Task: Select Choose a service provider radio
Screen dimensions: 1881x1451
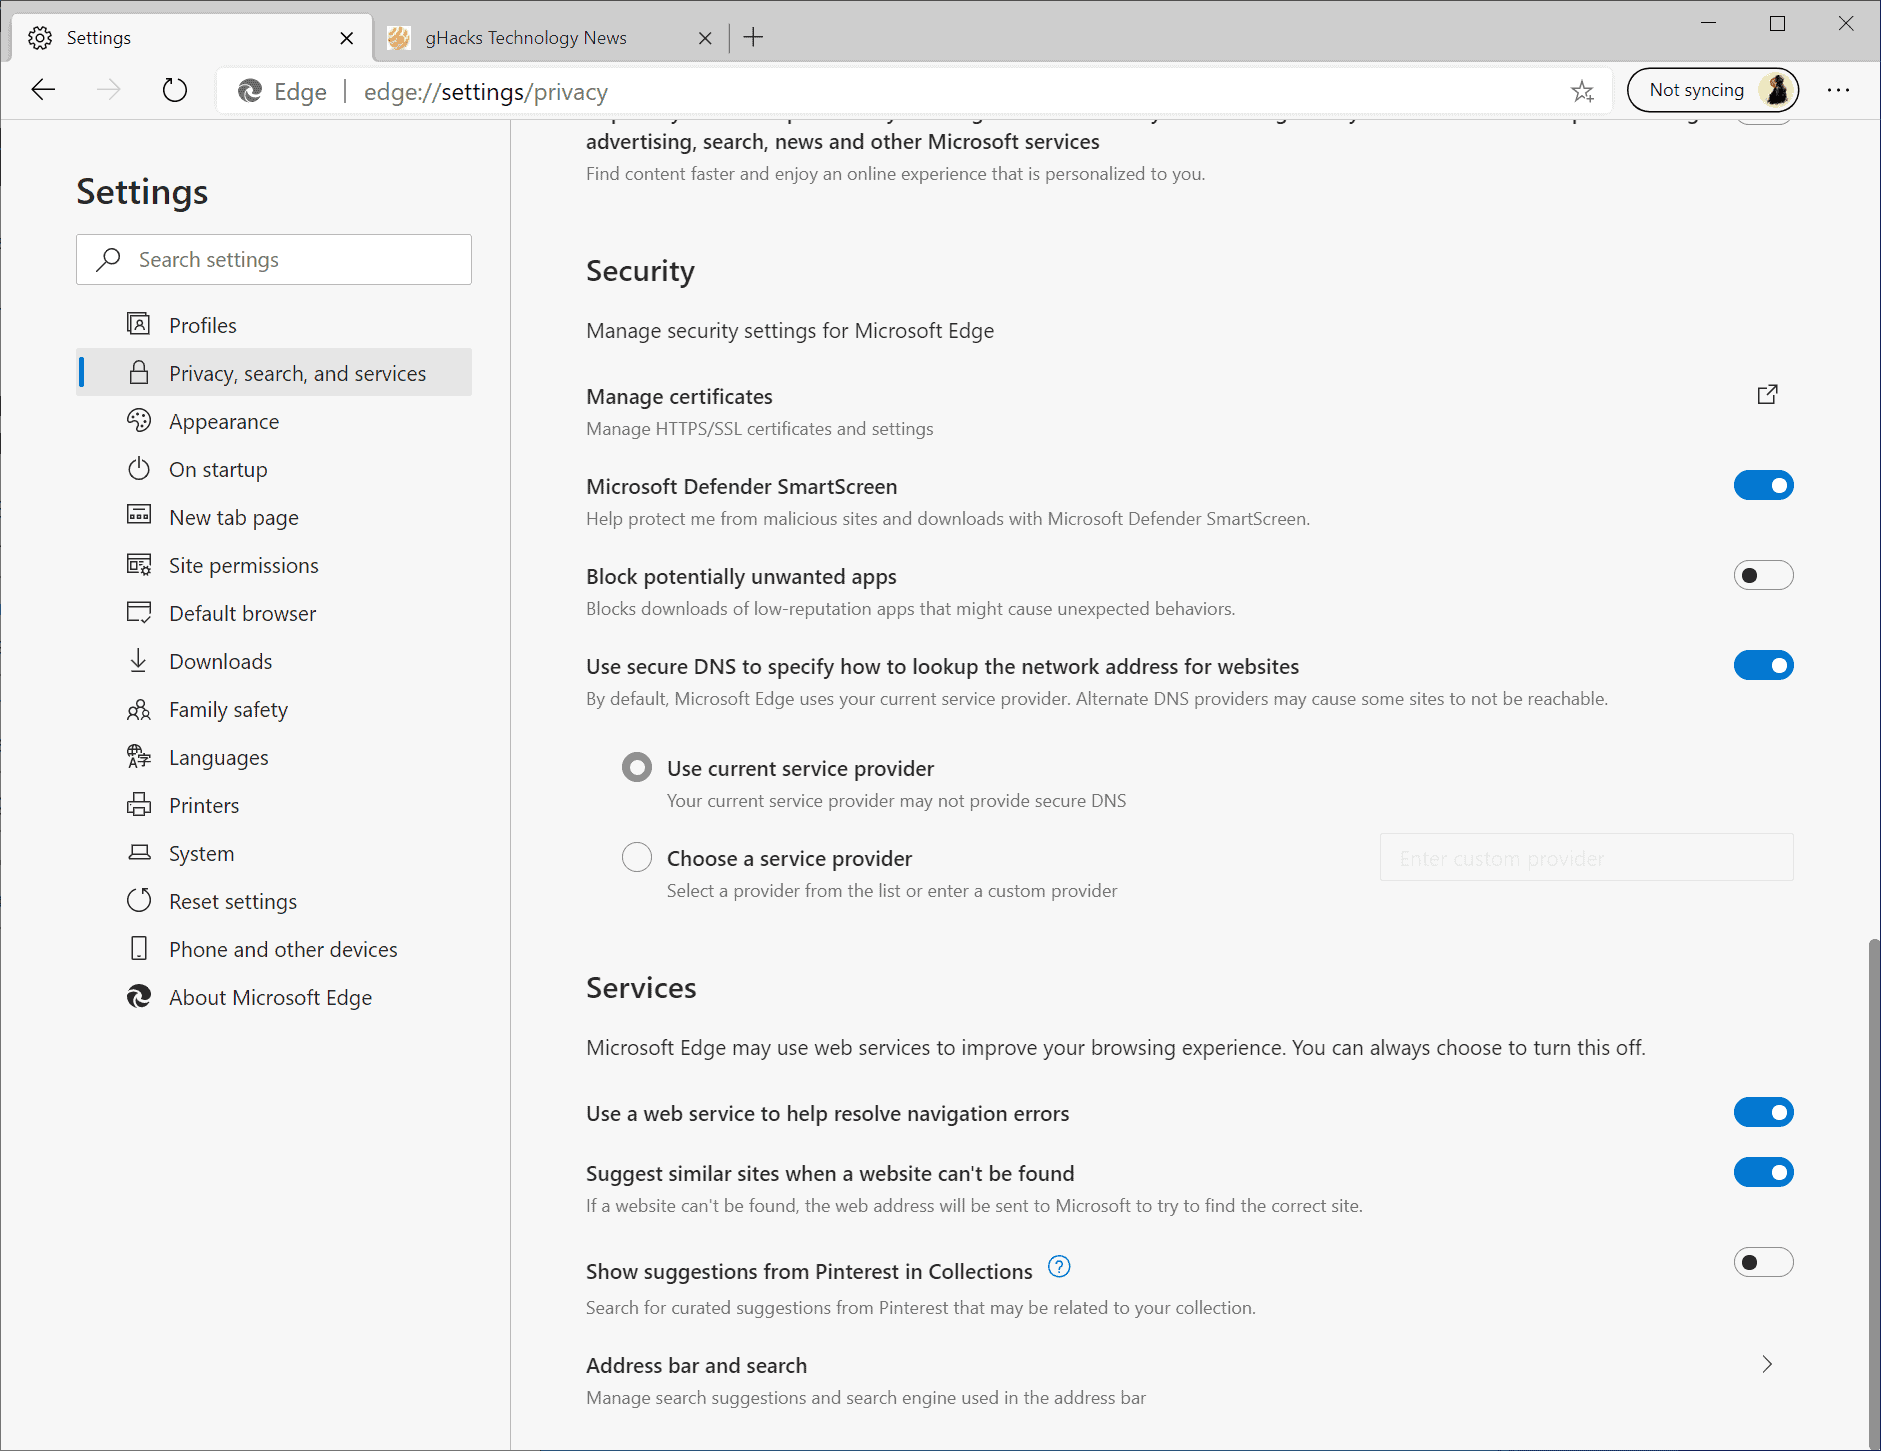Action: click(637, 857)
